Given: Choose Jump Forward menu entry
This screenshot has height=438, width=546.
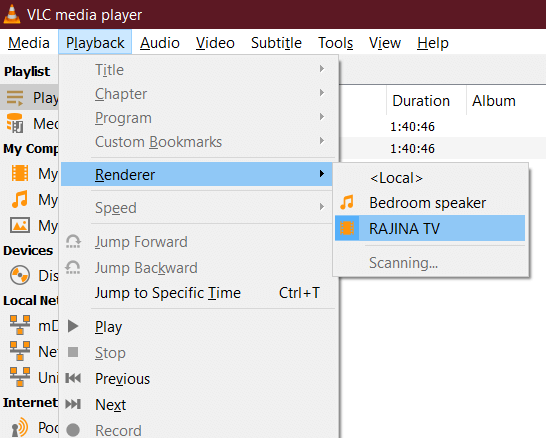Looking at the screenshot, I should [197, 242].
